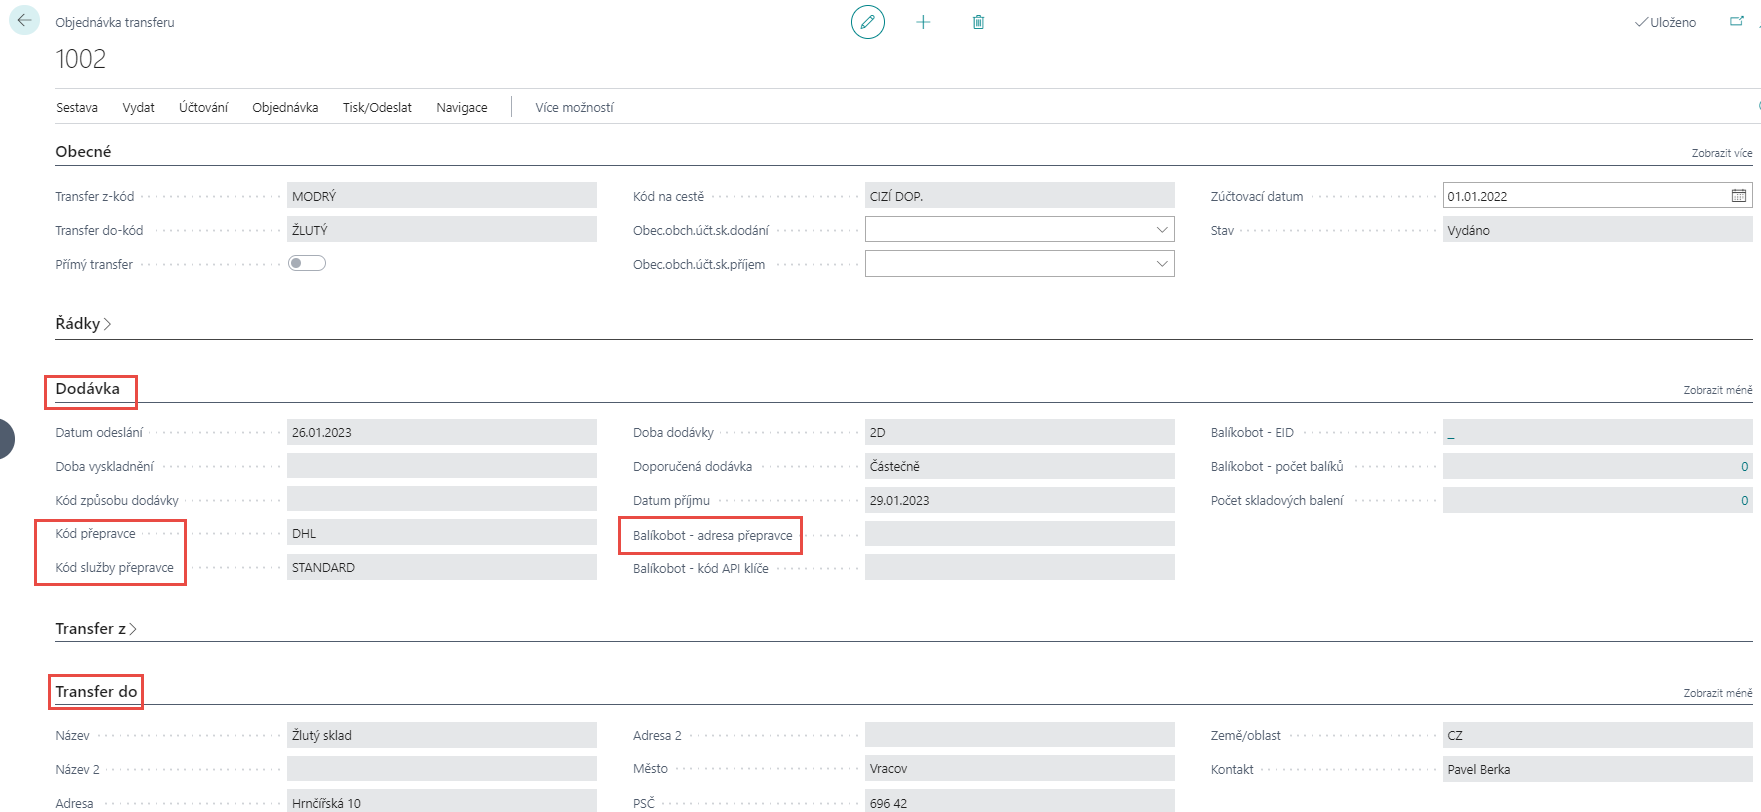
Task: Click Zobrazit více in Obecné section
Action: [1721, 153]
